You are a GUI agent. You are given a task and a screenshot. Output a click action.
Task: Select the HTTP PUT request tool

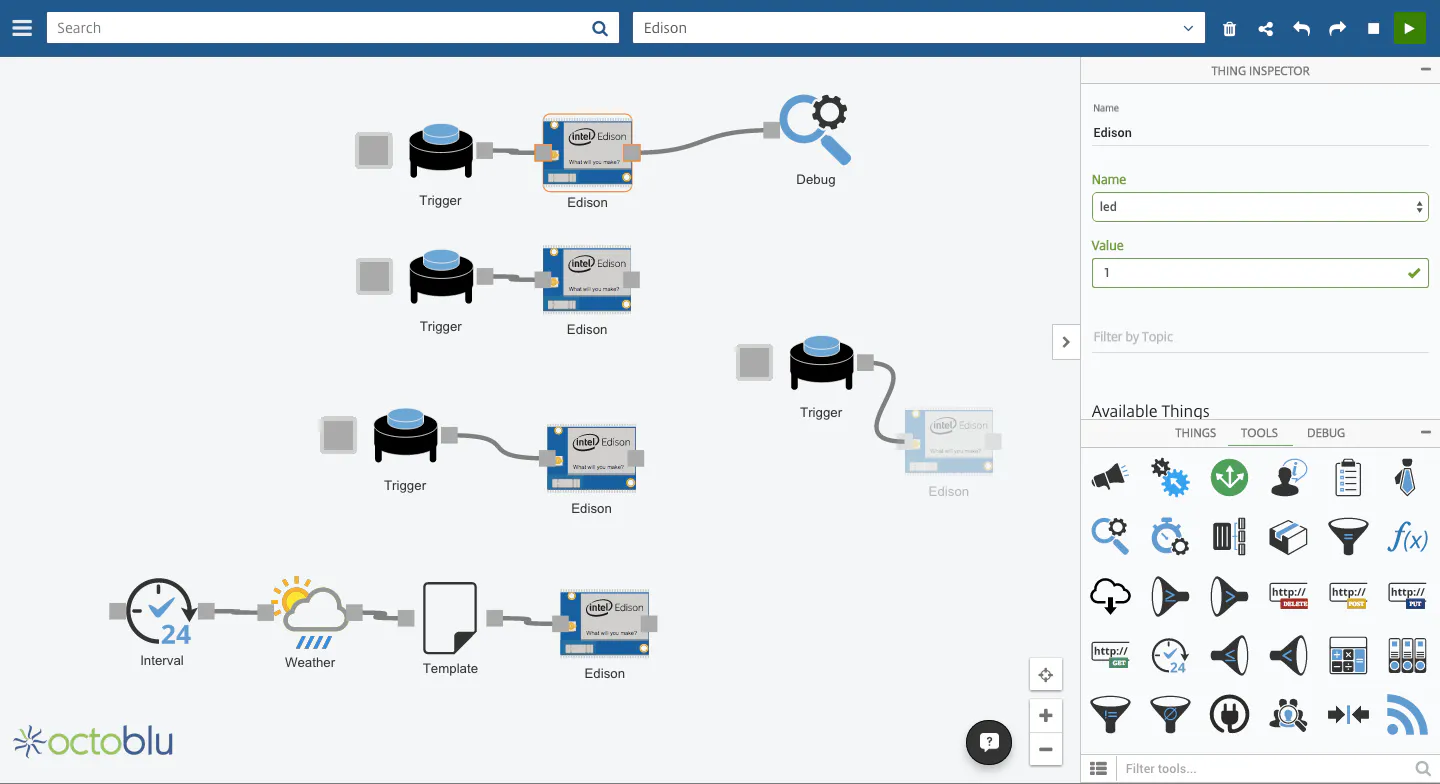(x=1407, y=596)
